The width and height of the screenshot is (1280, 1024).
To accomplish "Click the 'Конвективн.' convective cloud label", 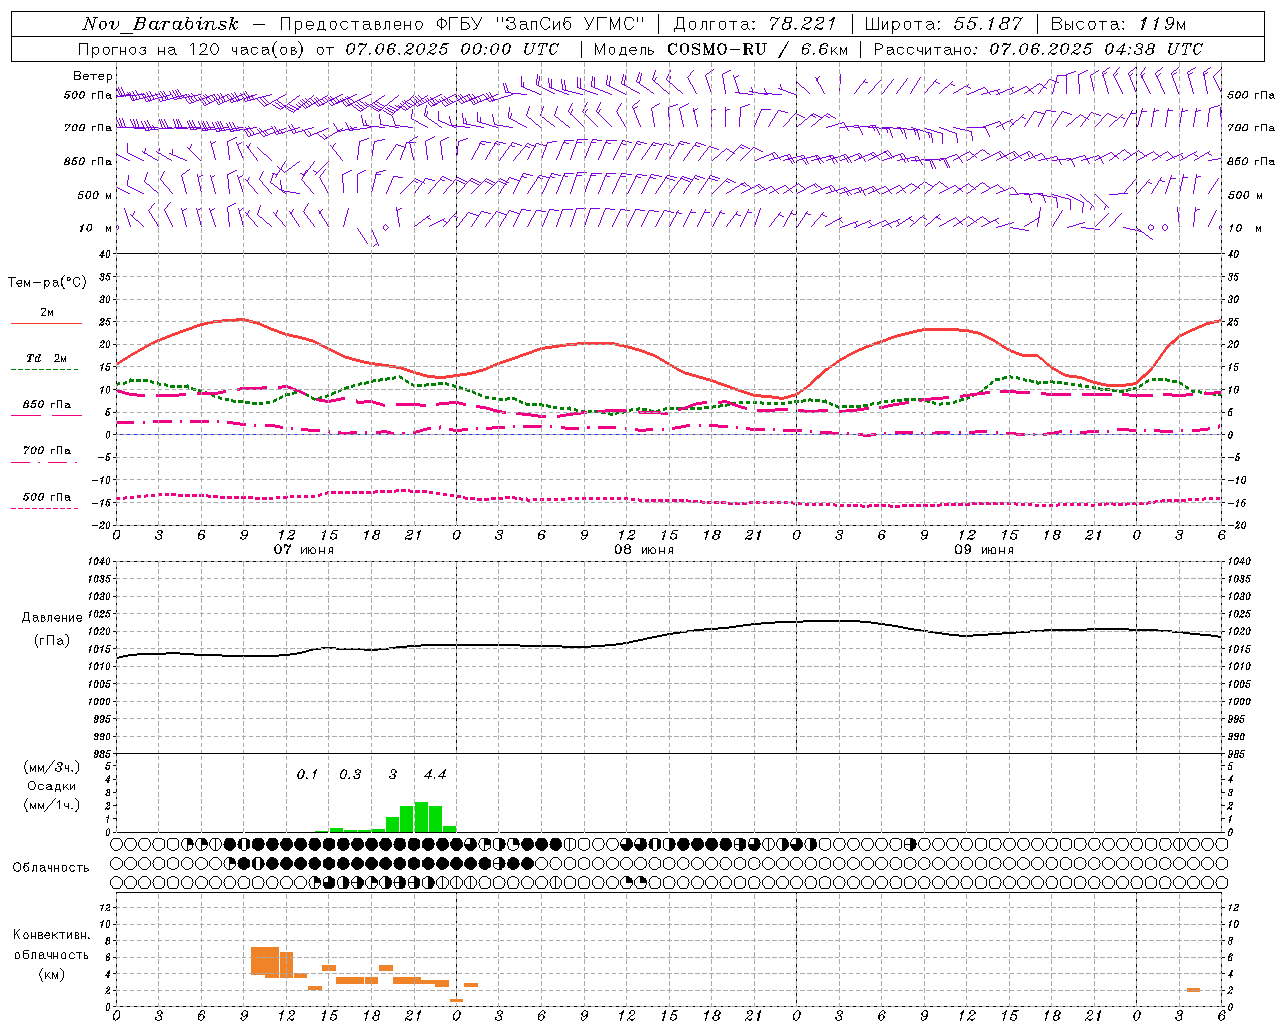I will pyautogui.click(x=51, y=935).
